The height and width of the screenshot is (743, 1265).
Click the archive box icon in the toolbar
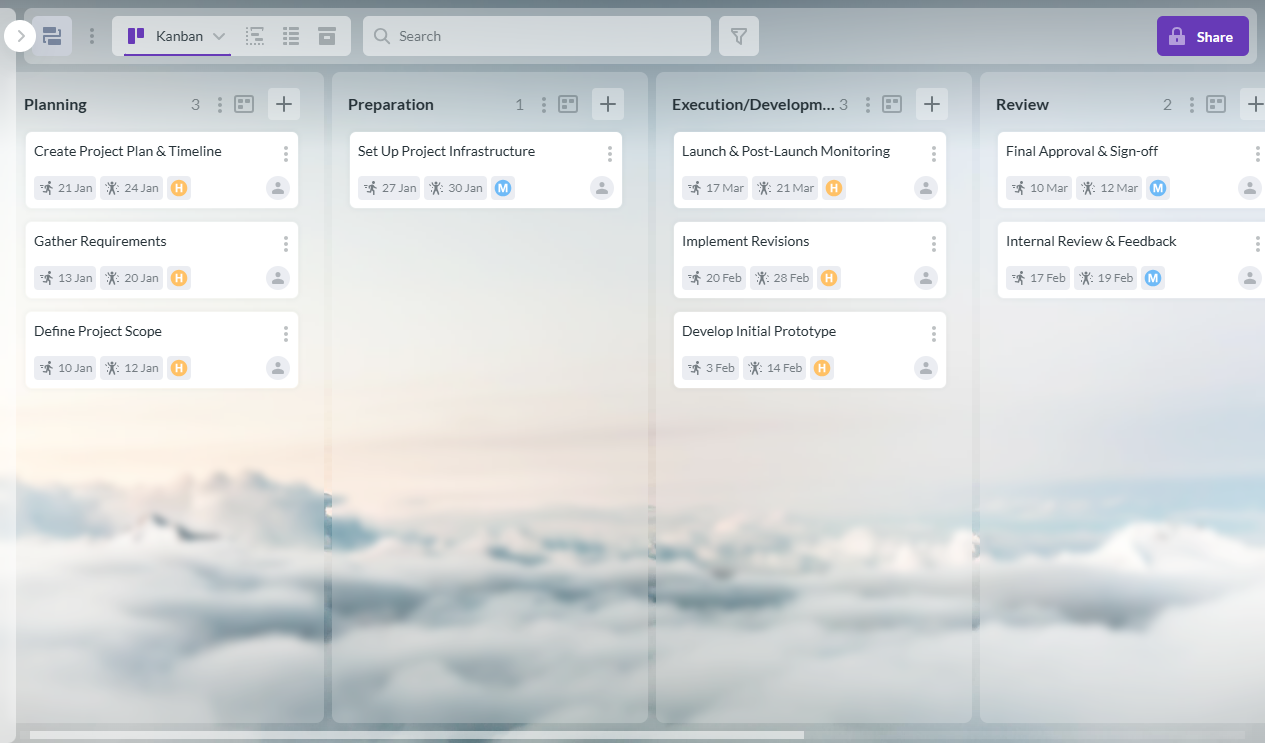pyautogui.click(x=326, y=35)
